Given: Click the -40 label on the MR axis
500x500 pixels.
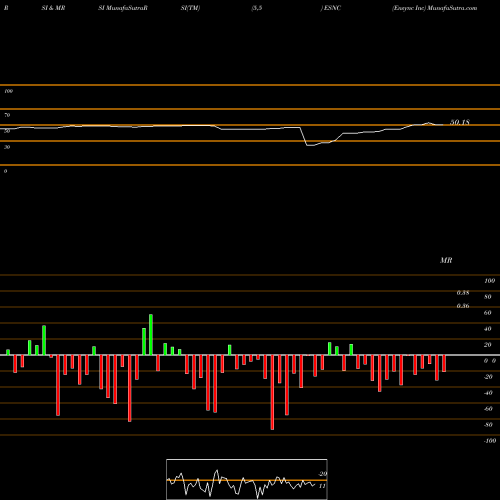Looking at the screenshot, I should [488, 393].
